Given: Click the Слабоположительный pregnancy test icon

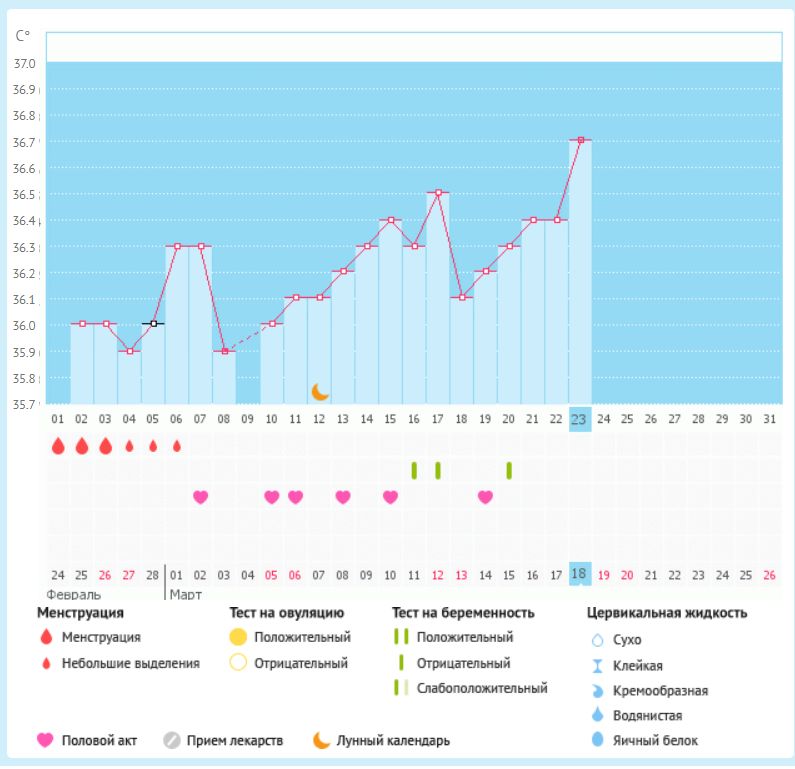Looking at the screenshot, I should point(401,688).
